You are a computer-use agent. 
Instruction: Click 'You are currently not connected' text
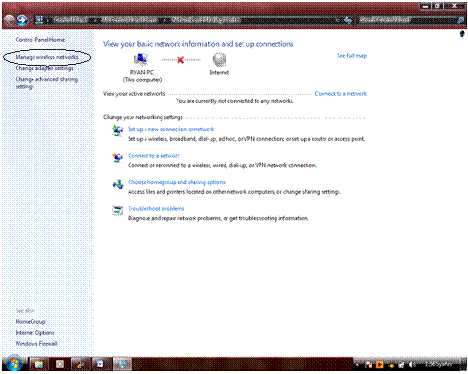click(235, 101)
